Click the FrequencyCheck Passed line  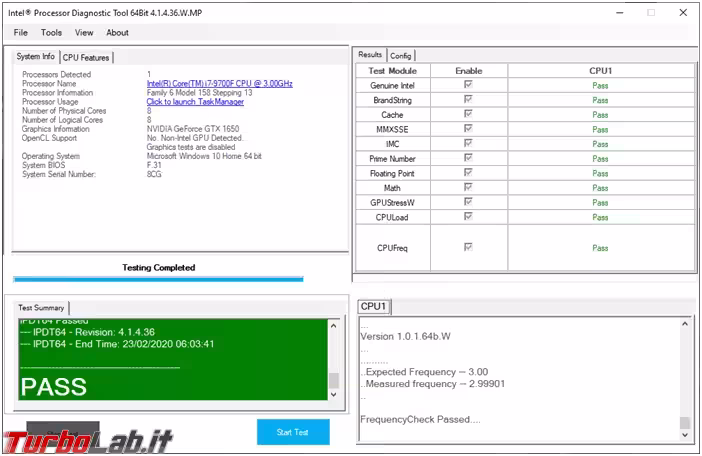coord(420,419)
